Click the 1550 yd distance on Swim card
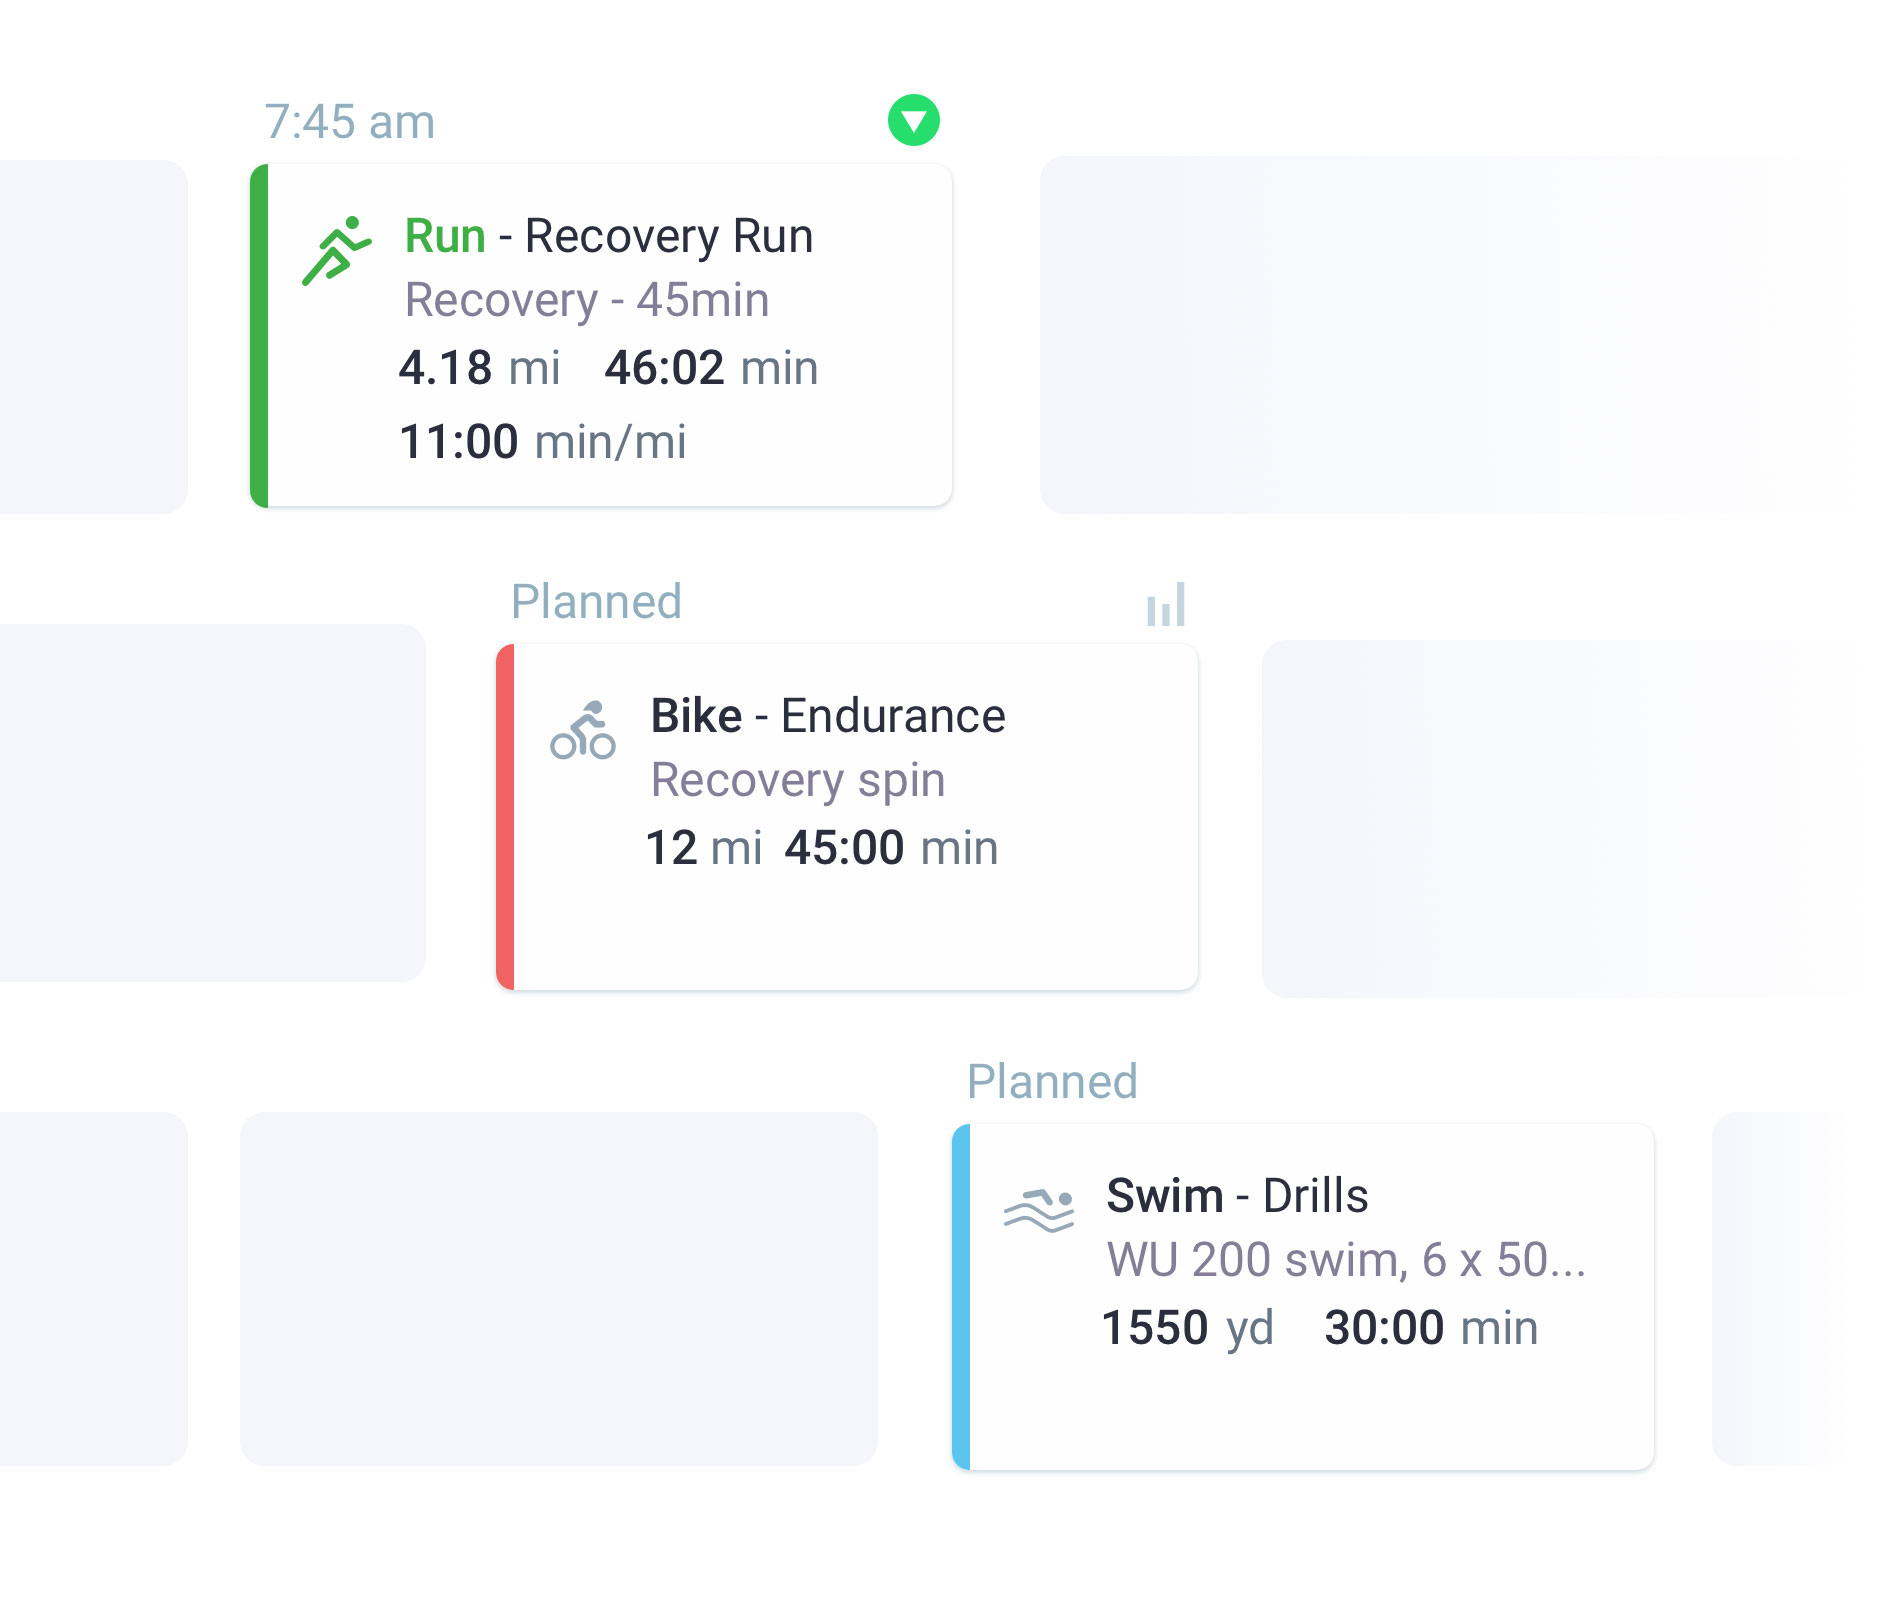 click(1187, 1328)
